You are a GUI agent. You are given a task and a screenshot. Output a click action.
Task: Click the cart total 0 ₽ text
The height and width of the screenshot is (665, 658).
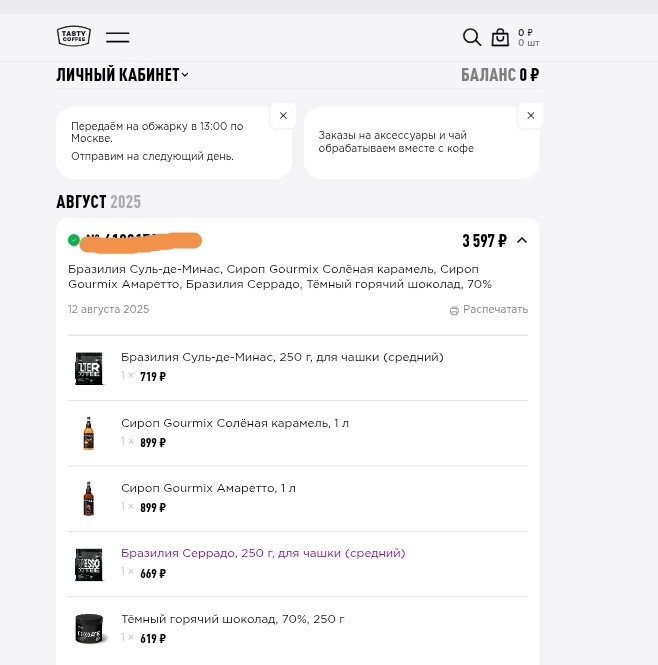[x=526, y=32]
